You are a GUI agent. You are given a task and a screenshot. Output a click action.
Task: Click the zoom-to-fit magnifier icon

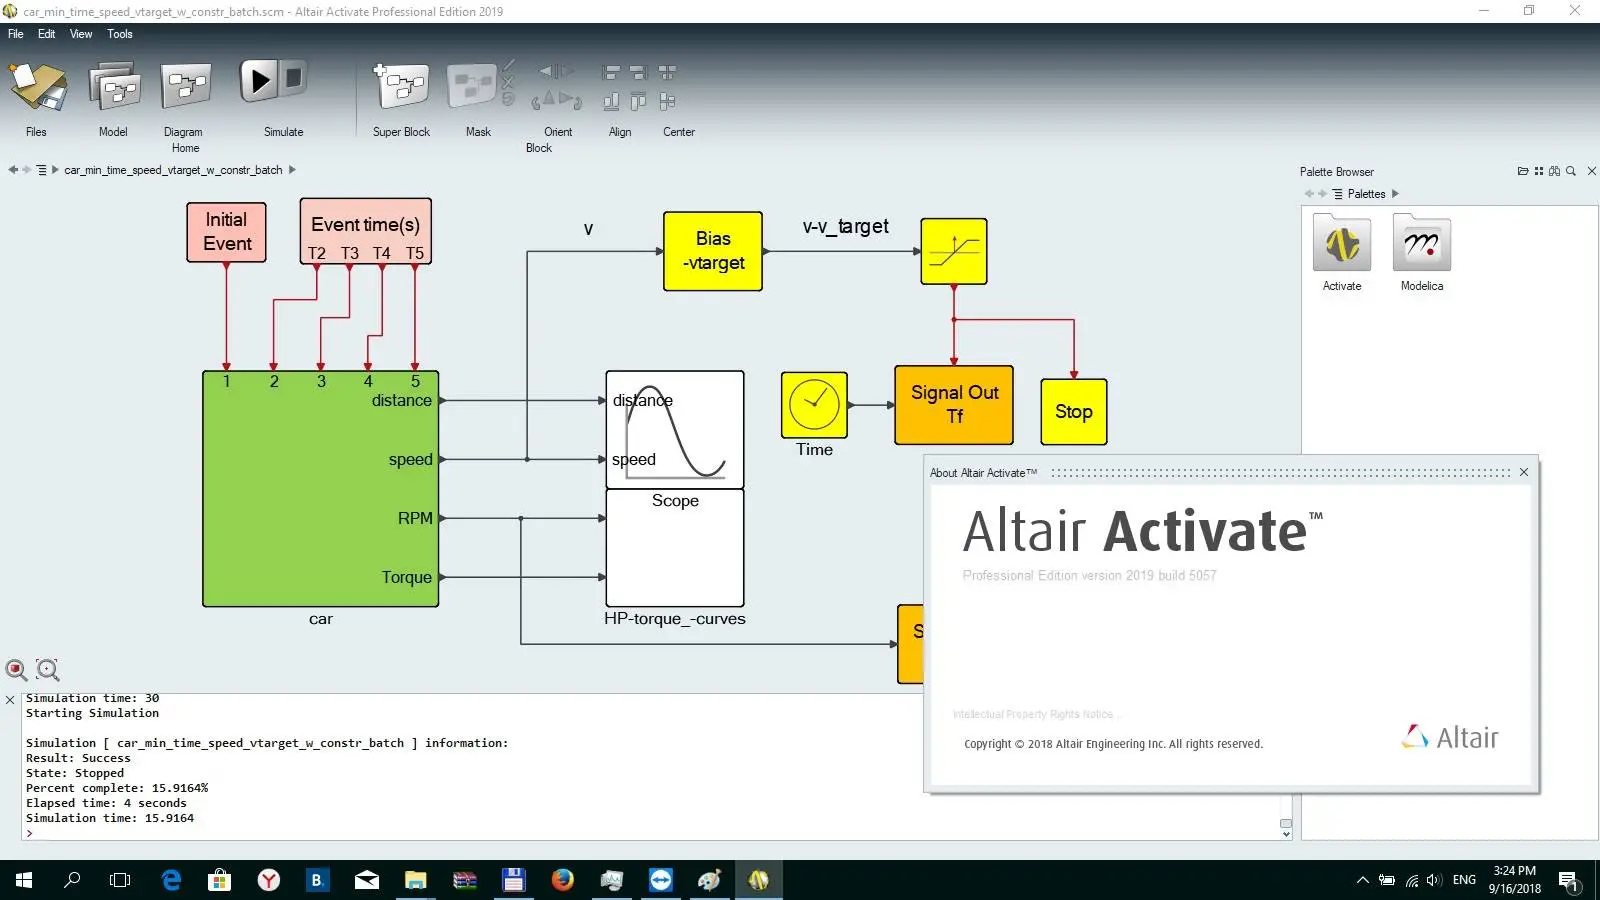[x=17, y=670]
